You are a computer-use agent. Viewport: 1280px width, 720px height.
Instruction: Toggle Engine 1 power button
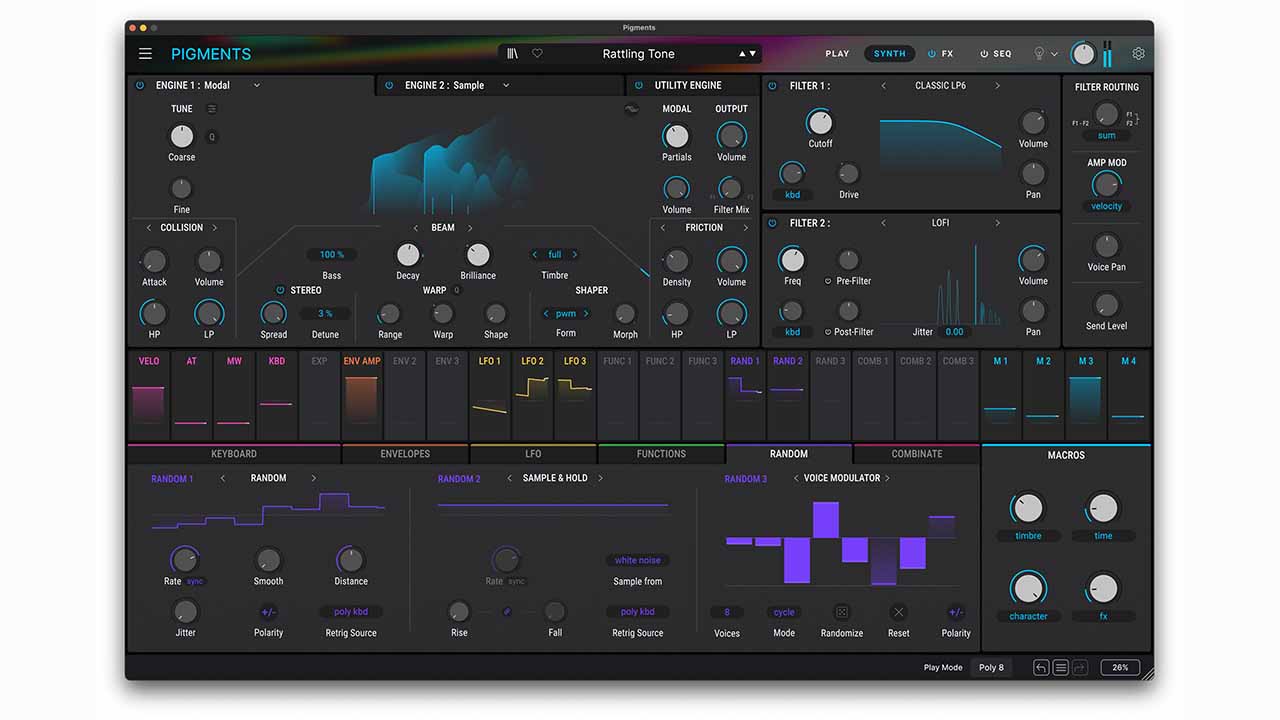(140, 86)
